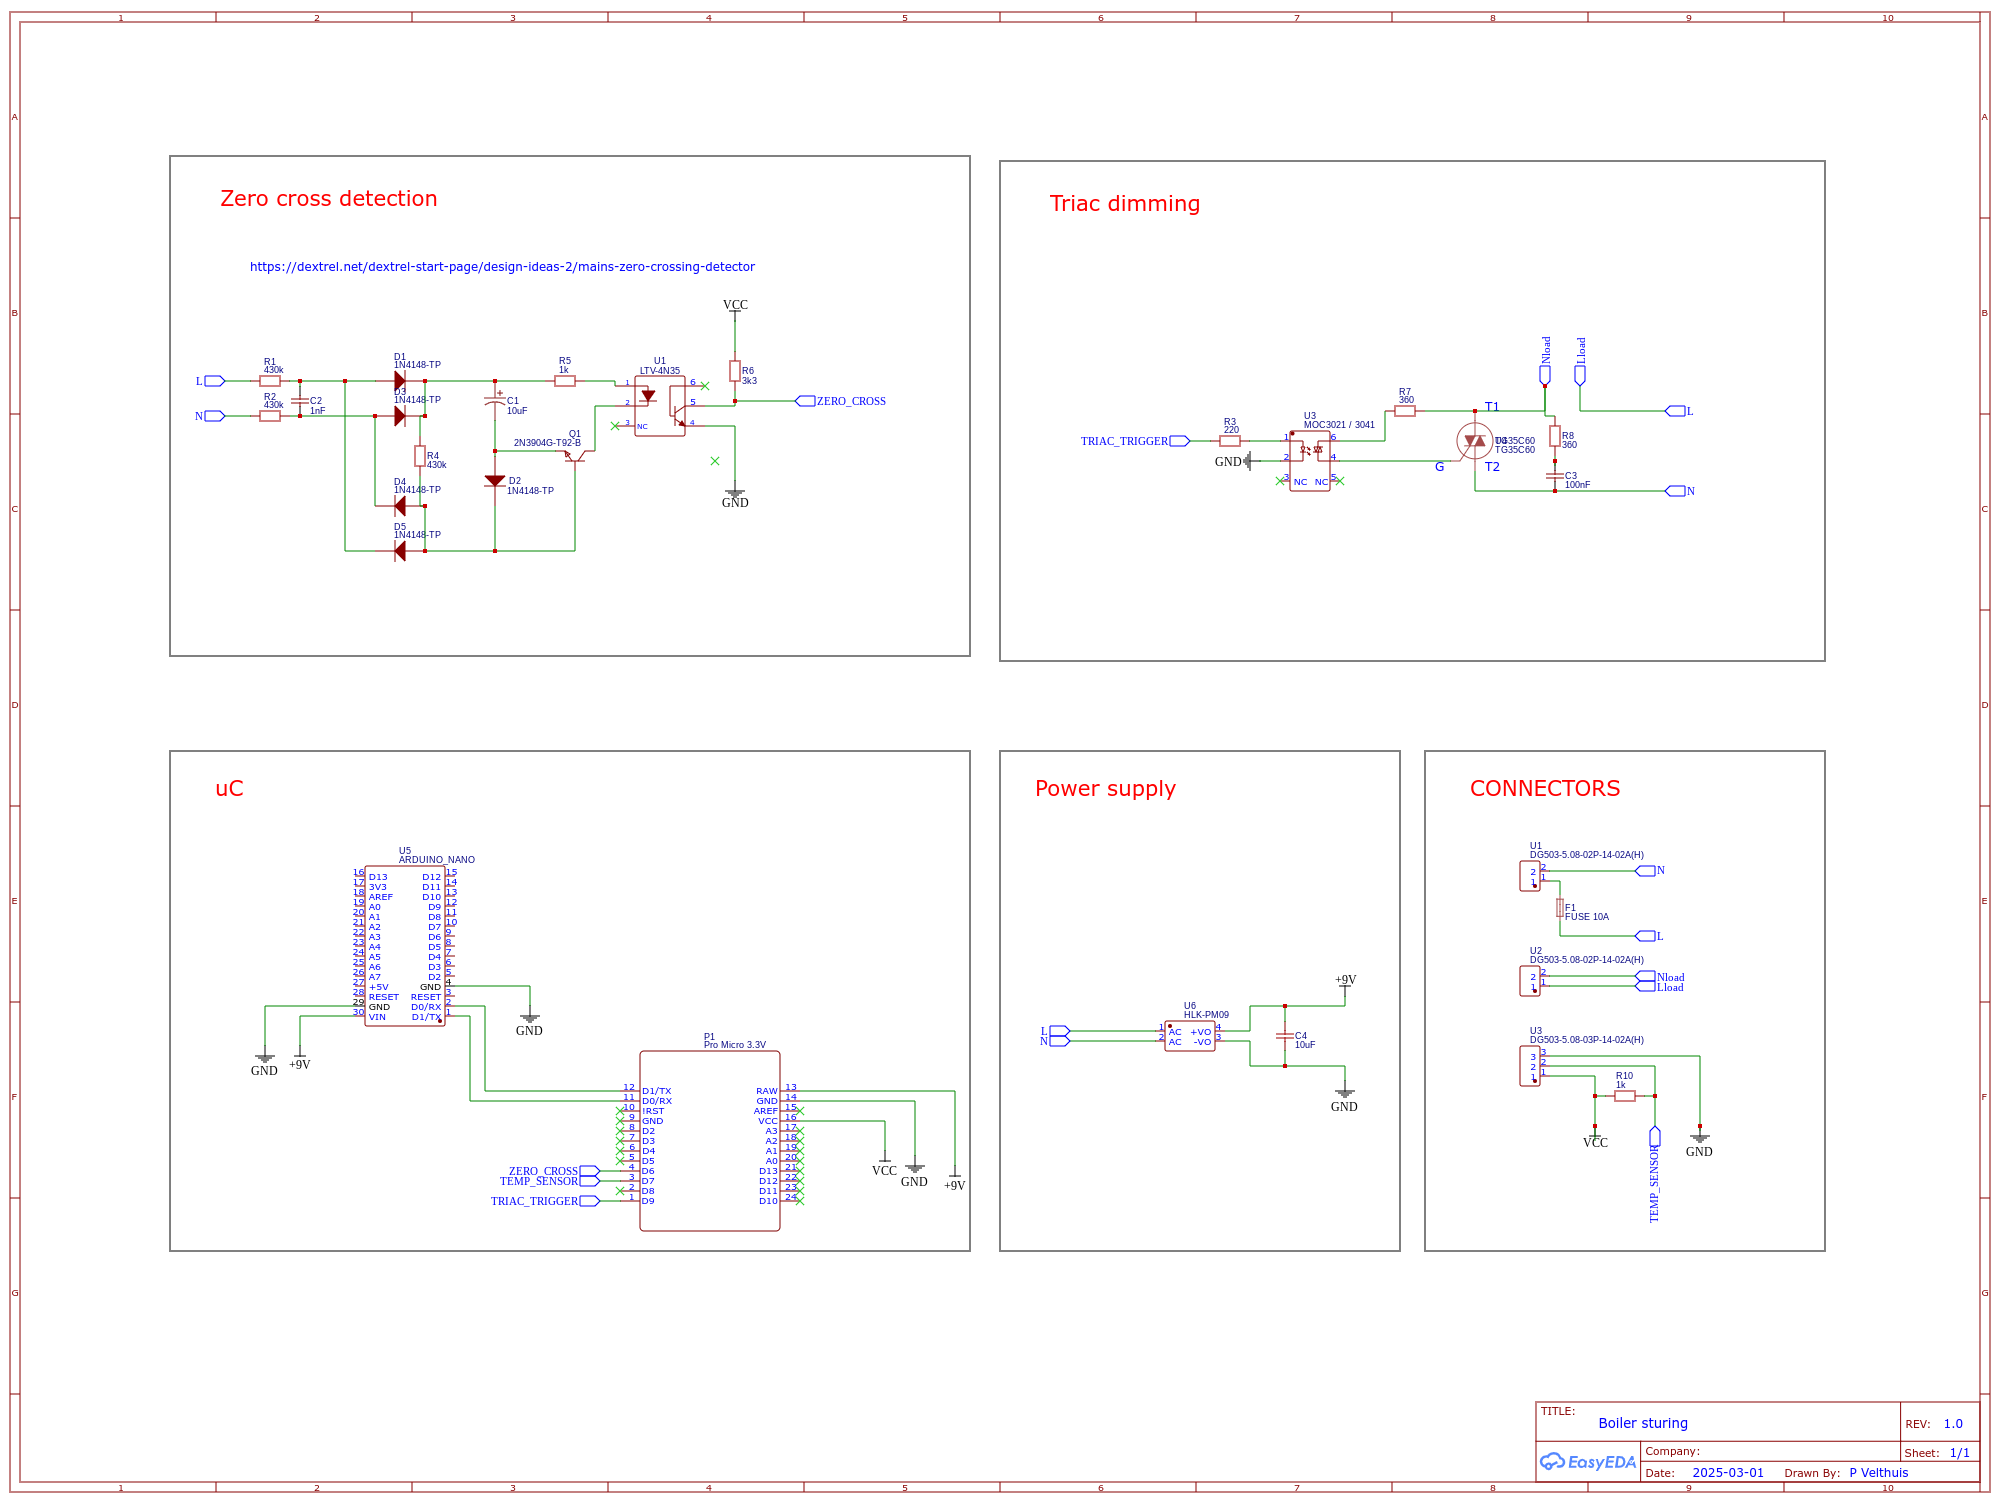The image size is (2000, 1503).
Task: Select capacitor C3 100nF
Action: [1555, 476]
